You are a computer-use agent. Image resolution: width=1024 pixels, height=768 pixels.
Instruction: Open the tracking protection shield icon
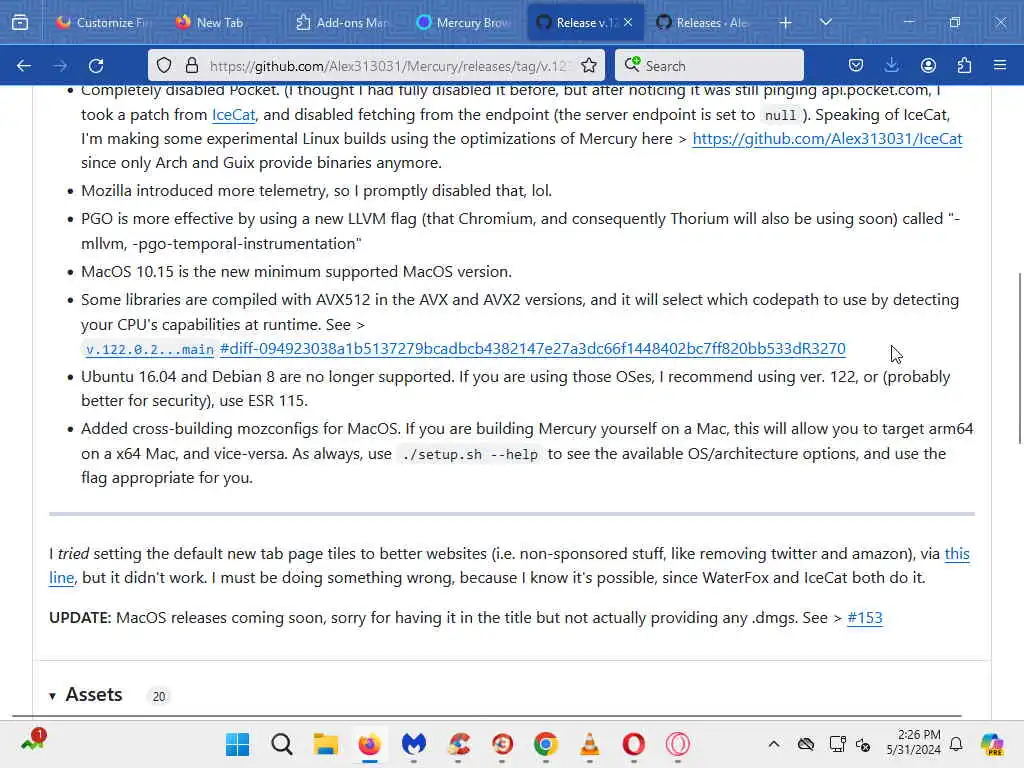coord(164,65)
